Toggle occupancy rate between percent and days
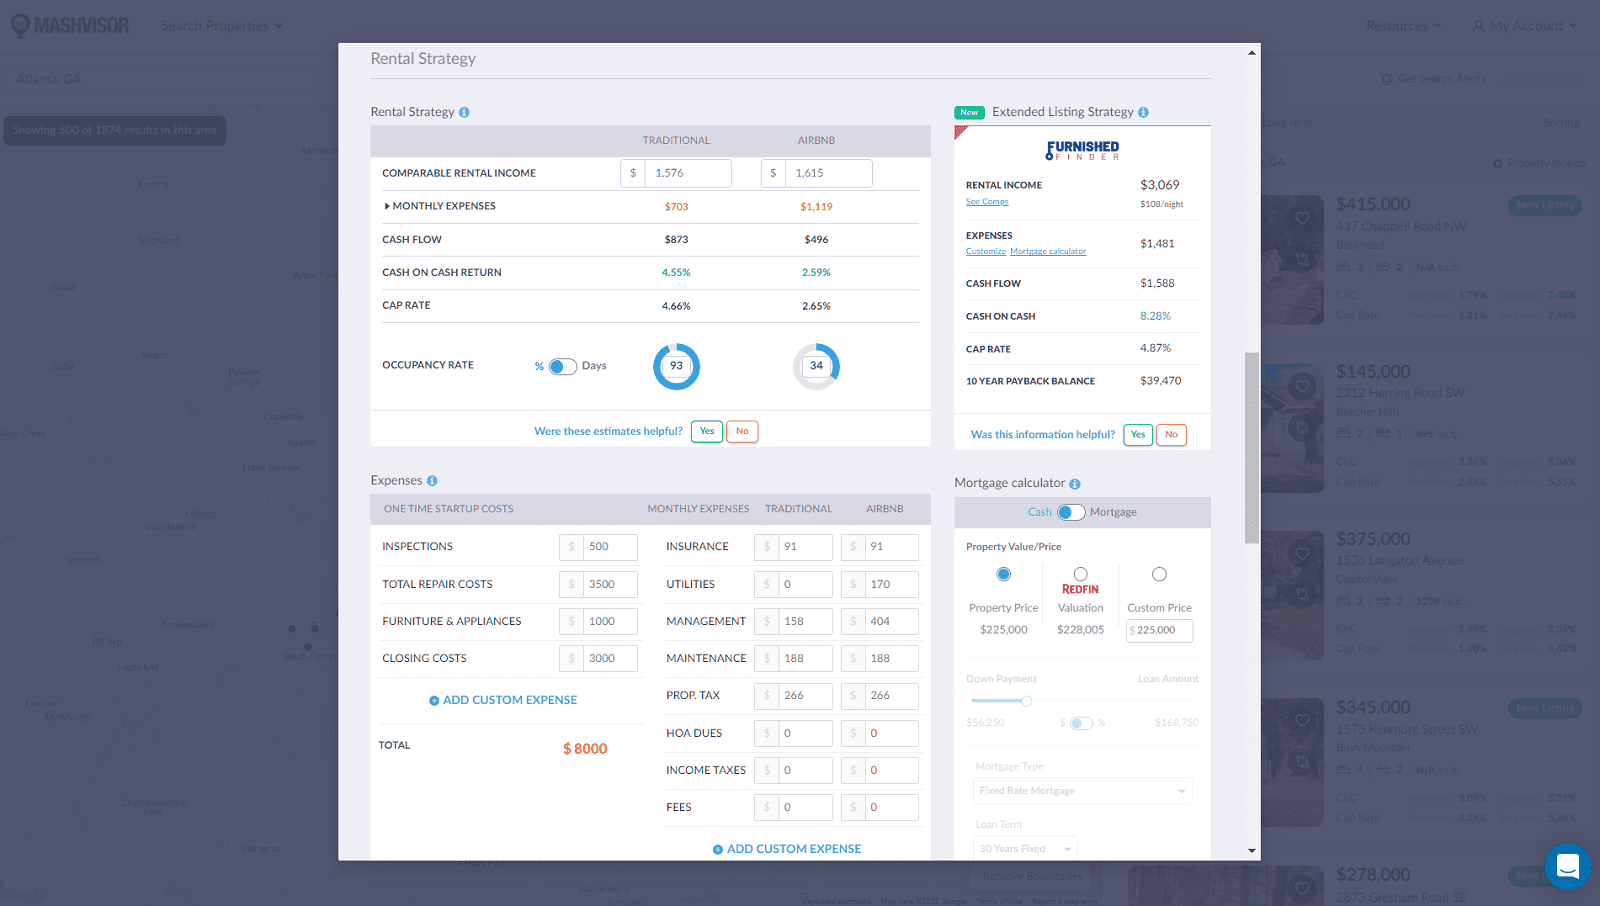1600x906 pixels. 562,366
